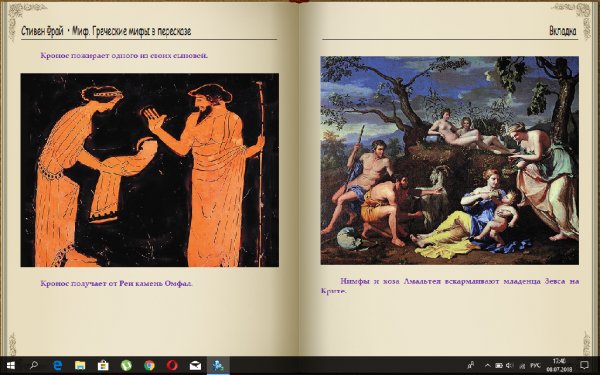Viewport: 600px width, 375px height.
Task: Open the green uTorrent taskbar icon
Action: pyautogui.click(x=126, y=365)
